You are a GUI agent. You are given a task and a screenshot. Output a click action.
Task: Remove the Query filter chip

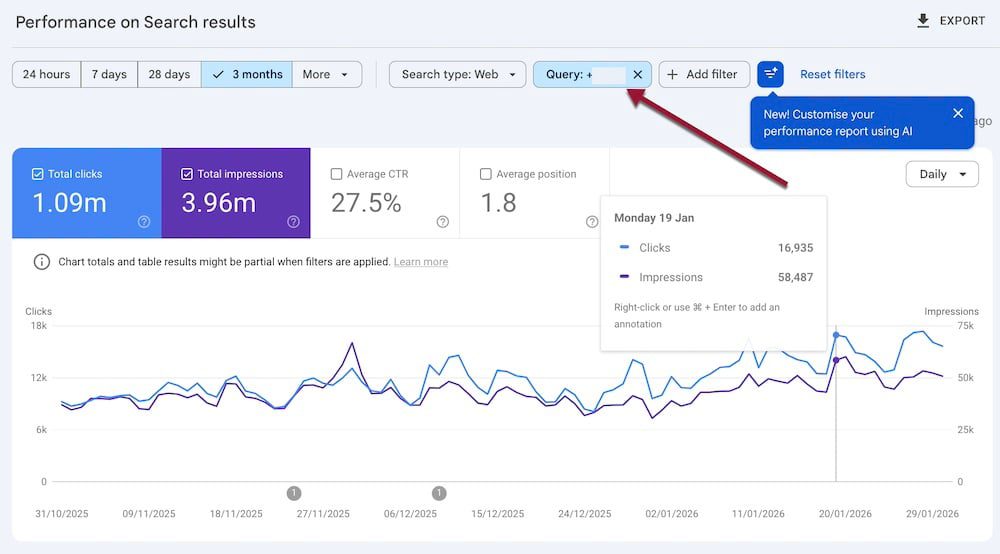[x=638, y=75]
